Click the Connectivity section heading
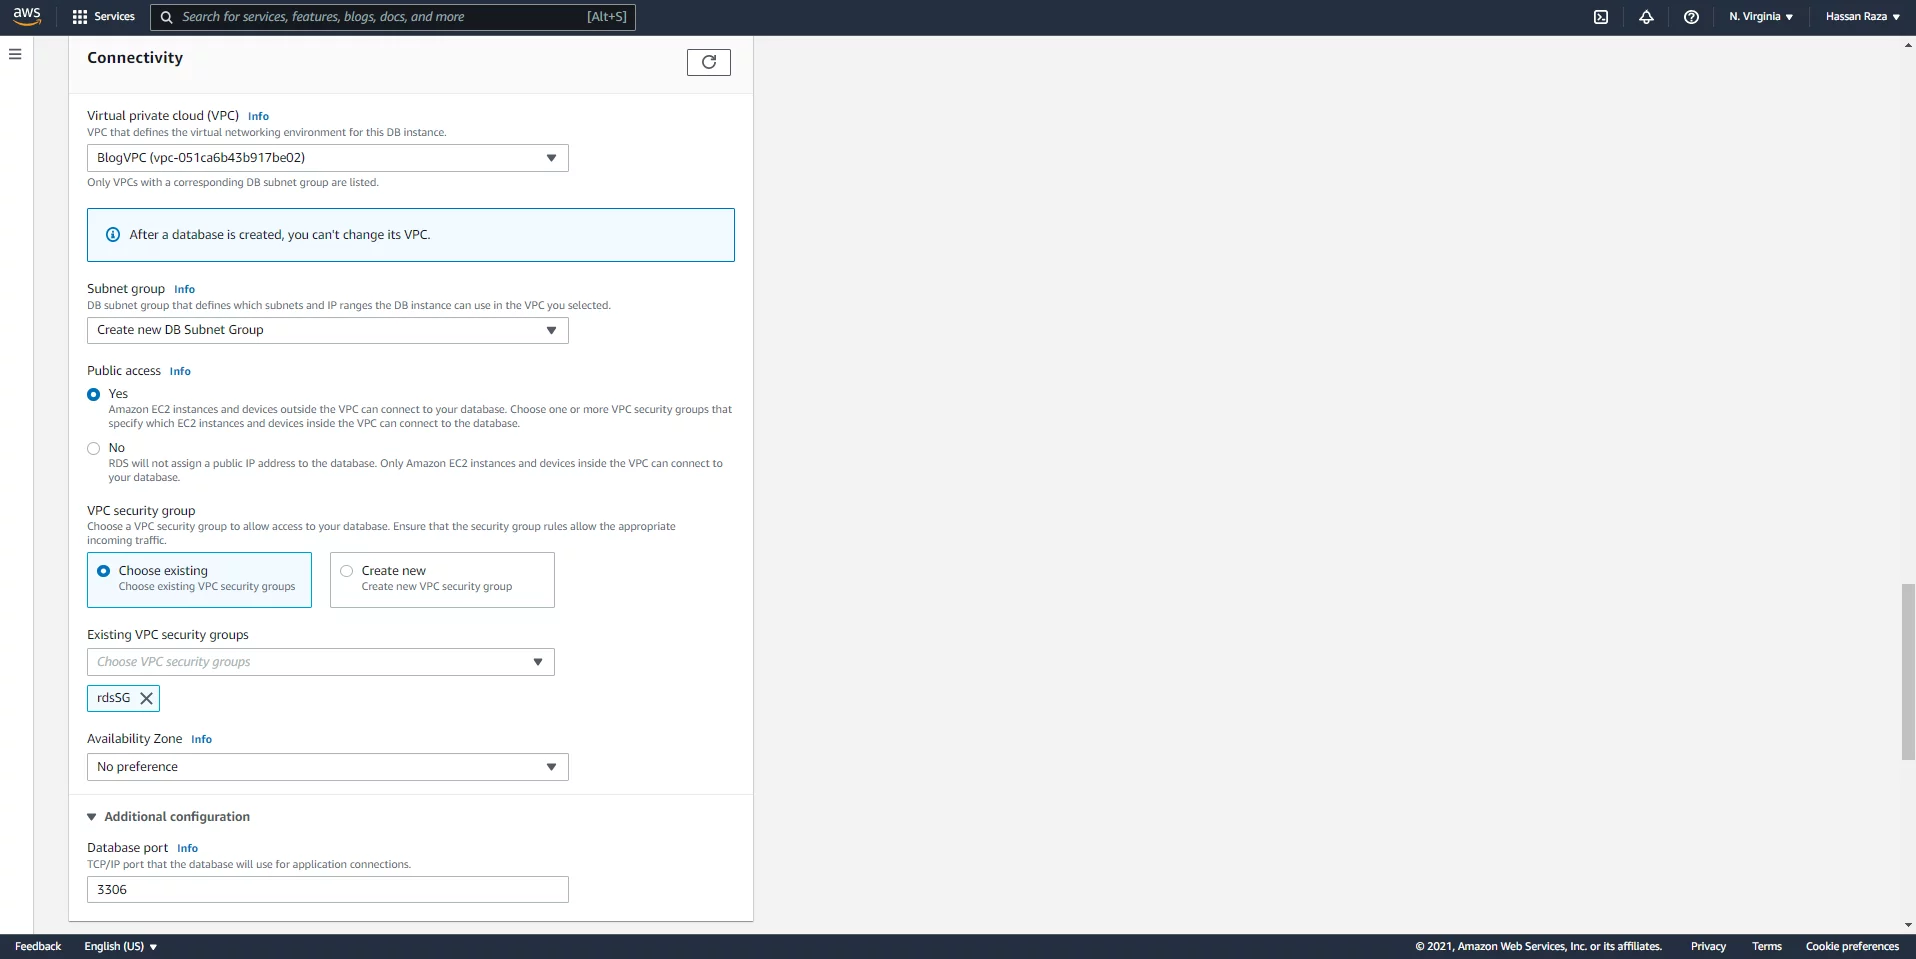This screenshot has width=1916, height=959. (135, 58)
